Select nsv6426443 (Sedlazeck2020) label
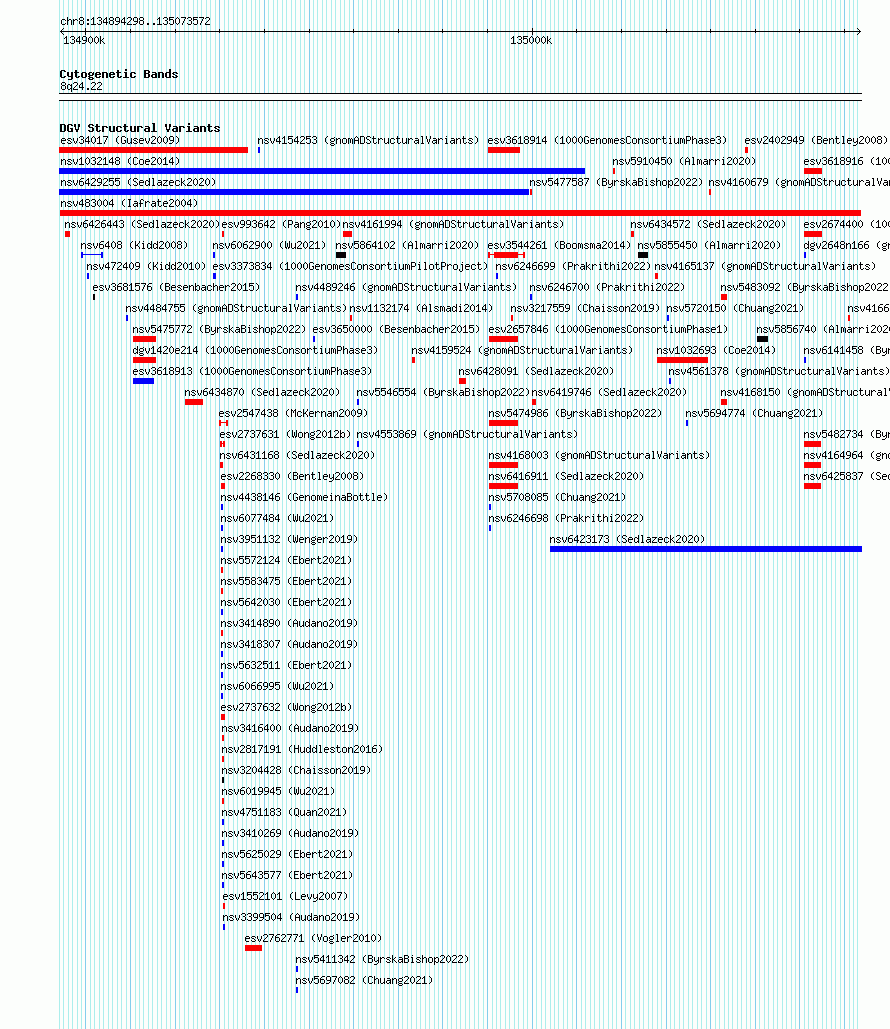Image resolution: width=890 pixels, height=1029 pixels. point(142,224)
